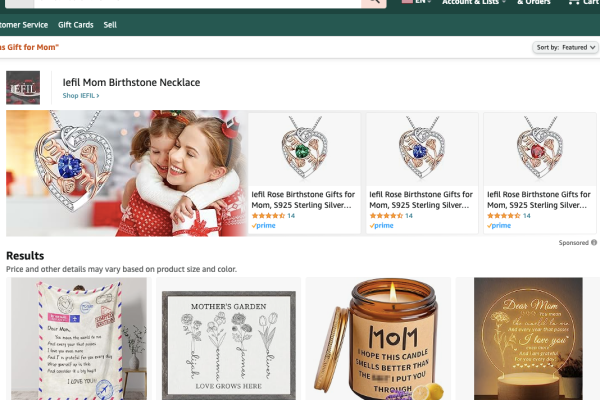Screen dimensions: 600x400
Task: Click Prime badge under green necklace
Action: click(x=264, y=225)
